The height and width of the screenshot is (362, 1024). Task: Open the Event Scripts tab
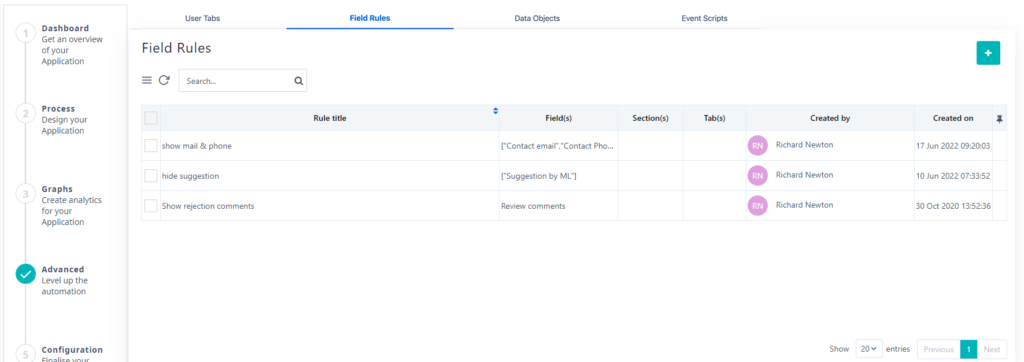[704, 18]
